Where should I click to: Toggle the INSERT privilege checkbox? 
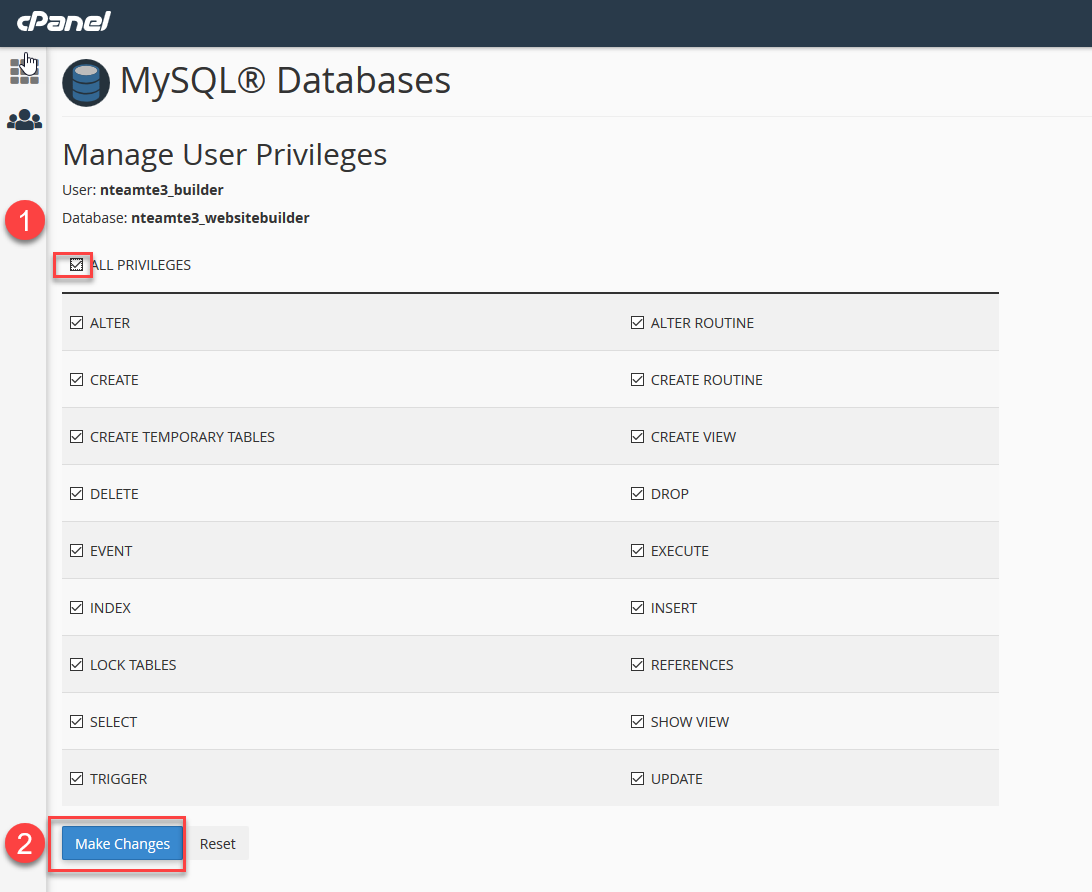[637, 608]
